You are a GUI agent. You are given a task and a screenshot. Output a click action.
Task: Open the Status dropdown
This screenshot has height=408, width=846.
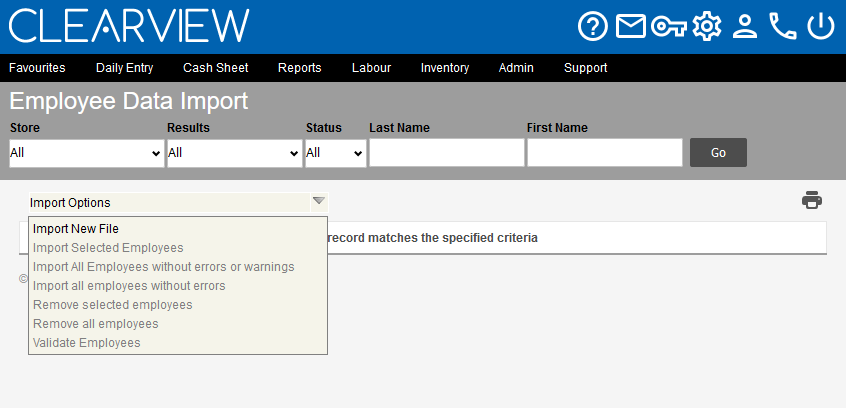(336, 153)
